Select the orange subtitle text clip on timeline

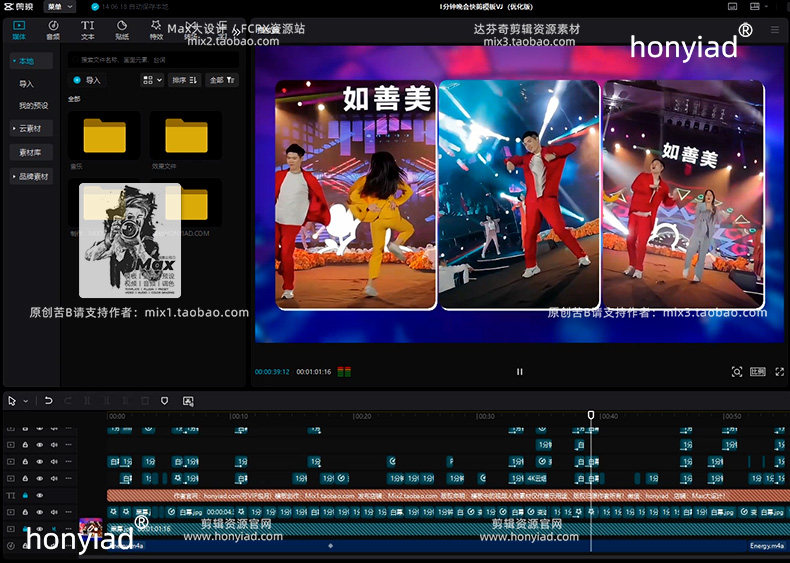coord(448,495)
